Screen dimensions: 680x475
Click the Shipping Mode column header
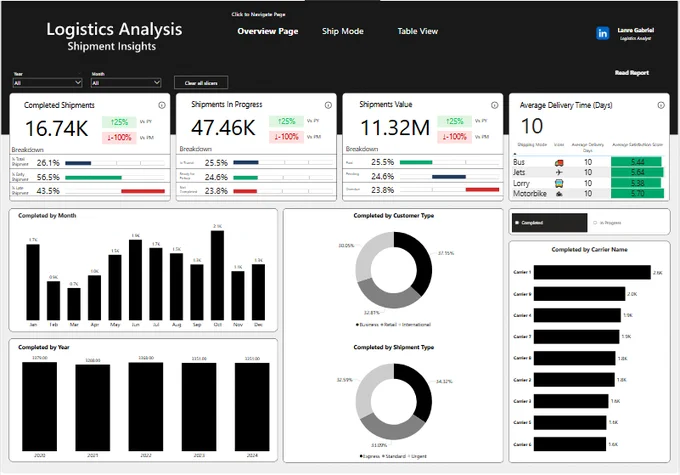click(x=532, y=145)
